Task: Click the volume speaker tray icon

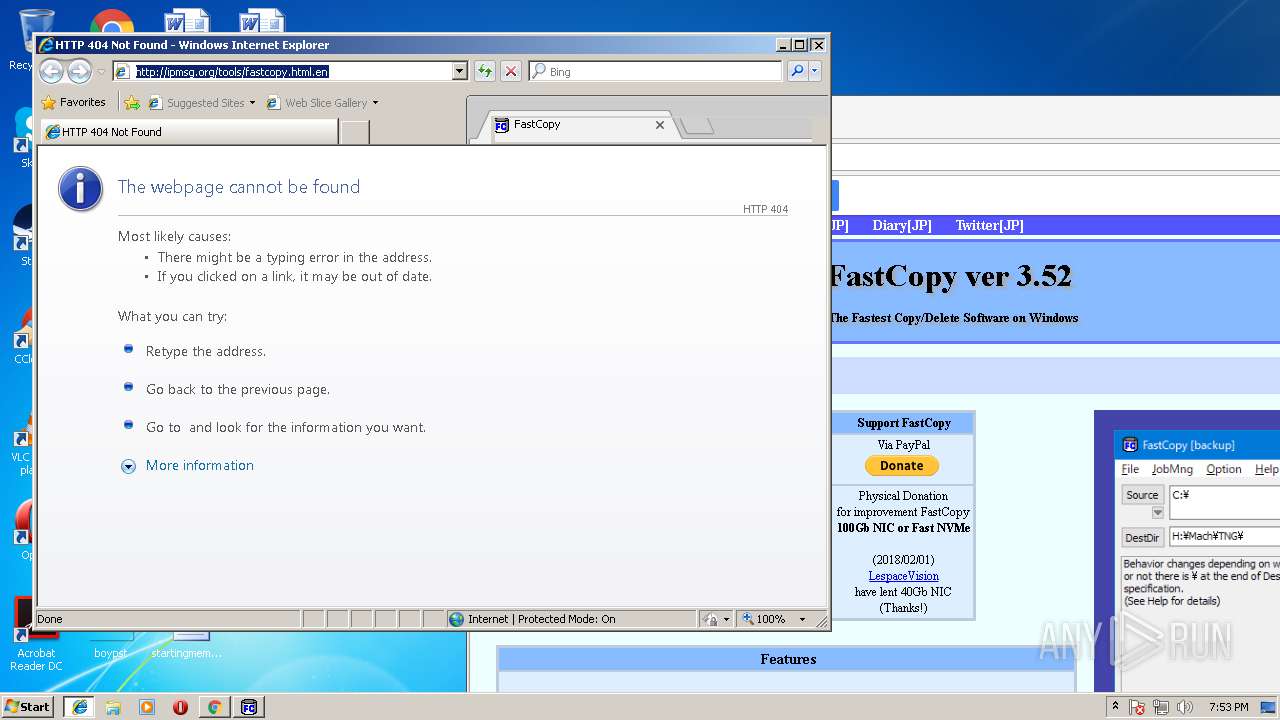Action: [1185, 707]
